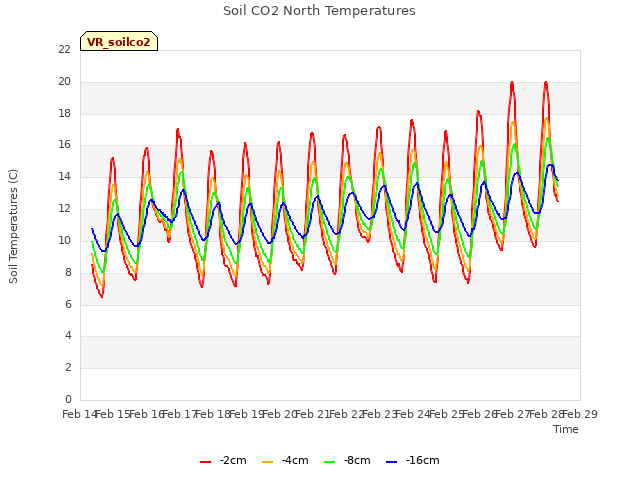This screenshot has width=640, height=480.
Task: Click the chart title Soil CO2 North Temperatures
Action: tap(319, 11)
